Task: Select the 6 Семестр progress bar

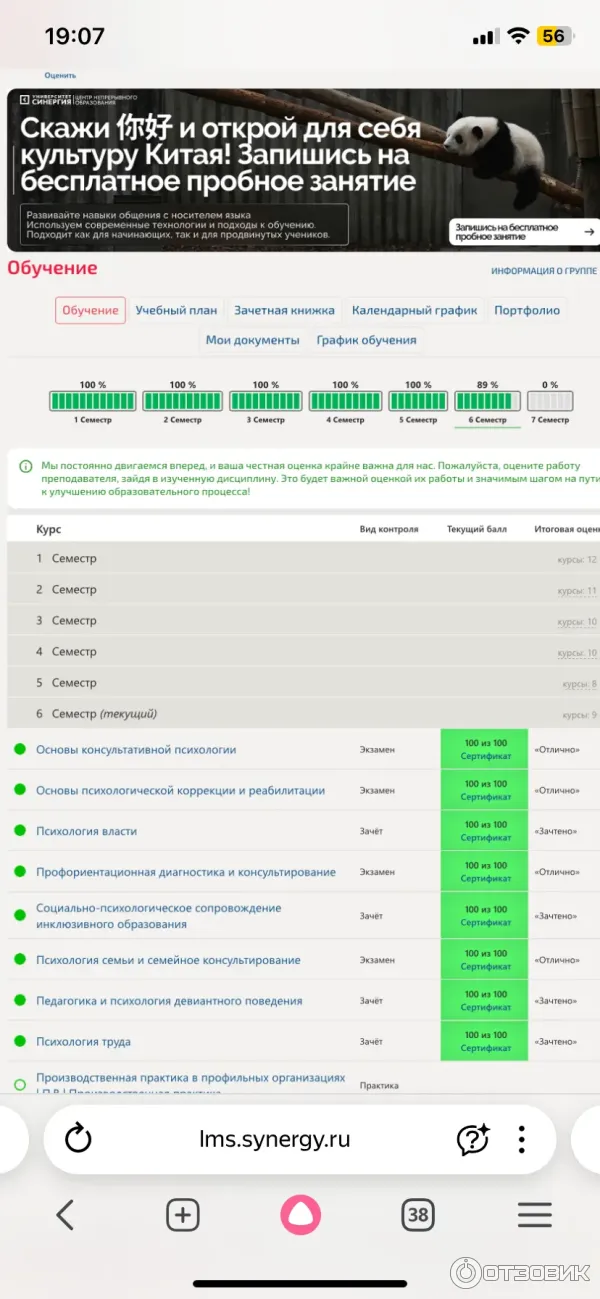Action: click(x=488, y=401)
